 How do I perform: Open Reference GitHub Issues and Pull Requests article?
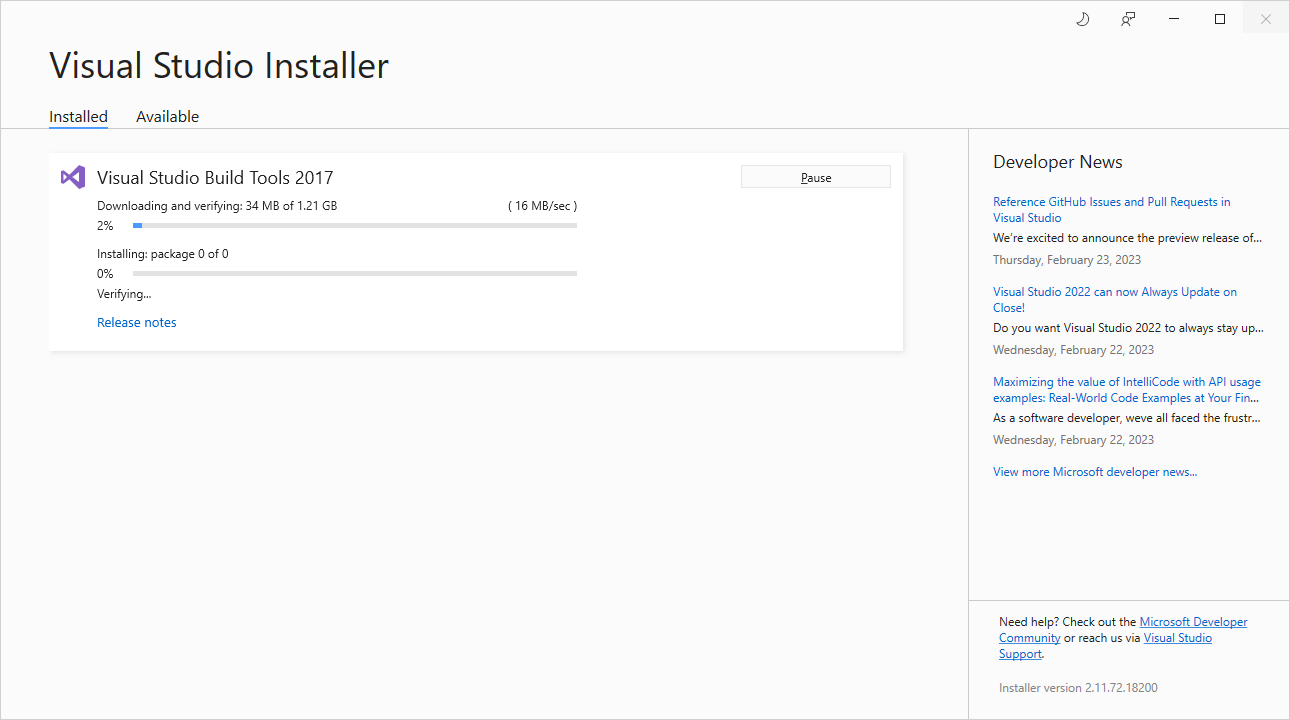click(x=1112, y=210)
